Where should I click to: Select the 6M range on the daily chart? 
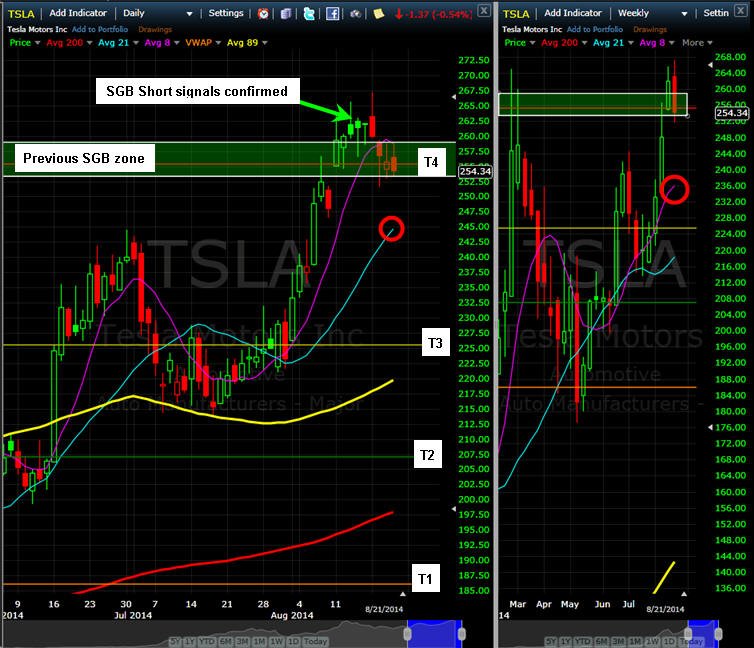click(226, 641)
